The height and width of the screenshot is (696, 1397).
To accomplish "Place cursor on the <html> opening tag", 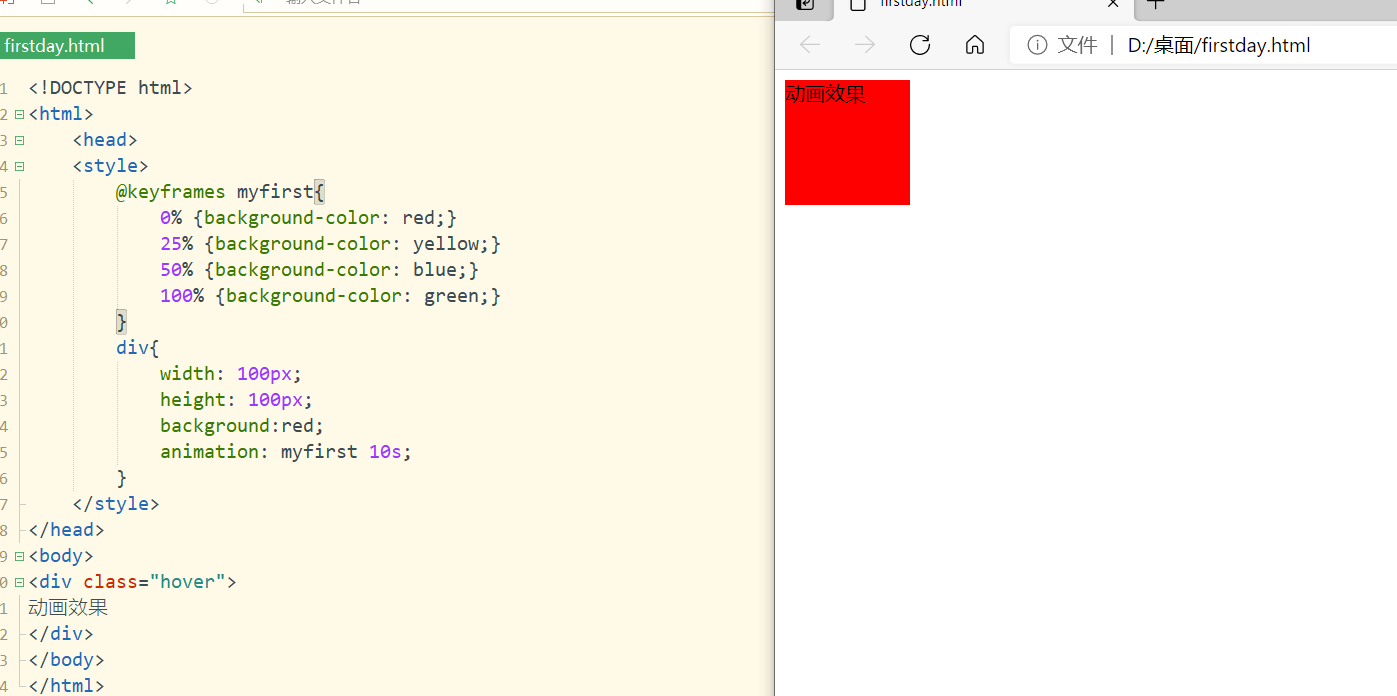I will pos(61,114).
